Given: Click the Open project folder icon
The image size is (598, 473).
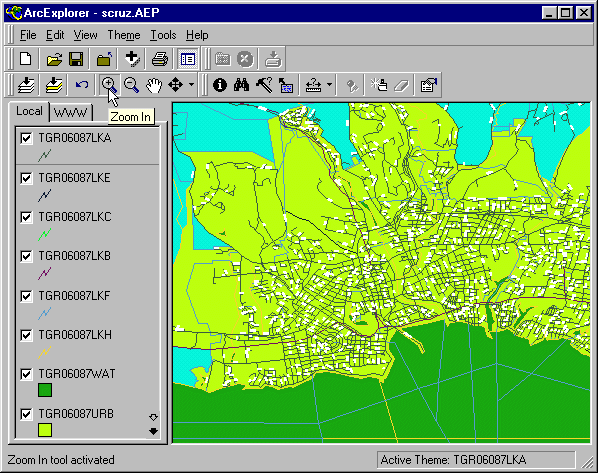Looking at the screenshot, I should [54, 59].
